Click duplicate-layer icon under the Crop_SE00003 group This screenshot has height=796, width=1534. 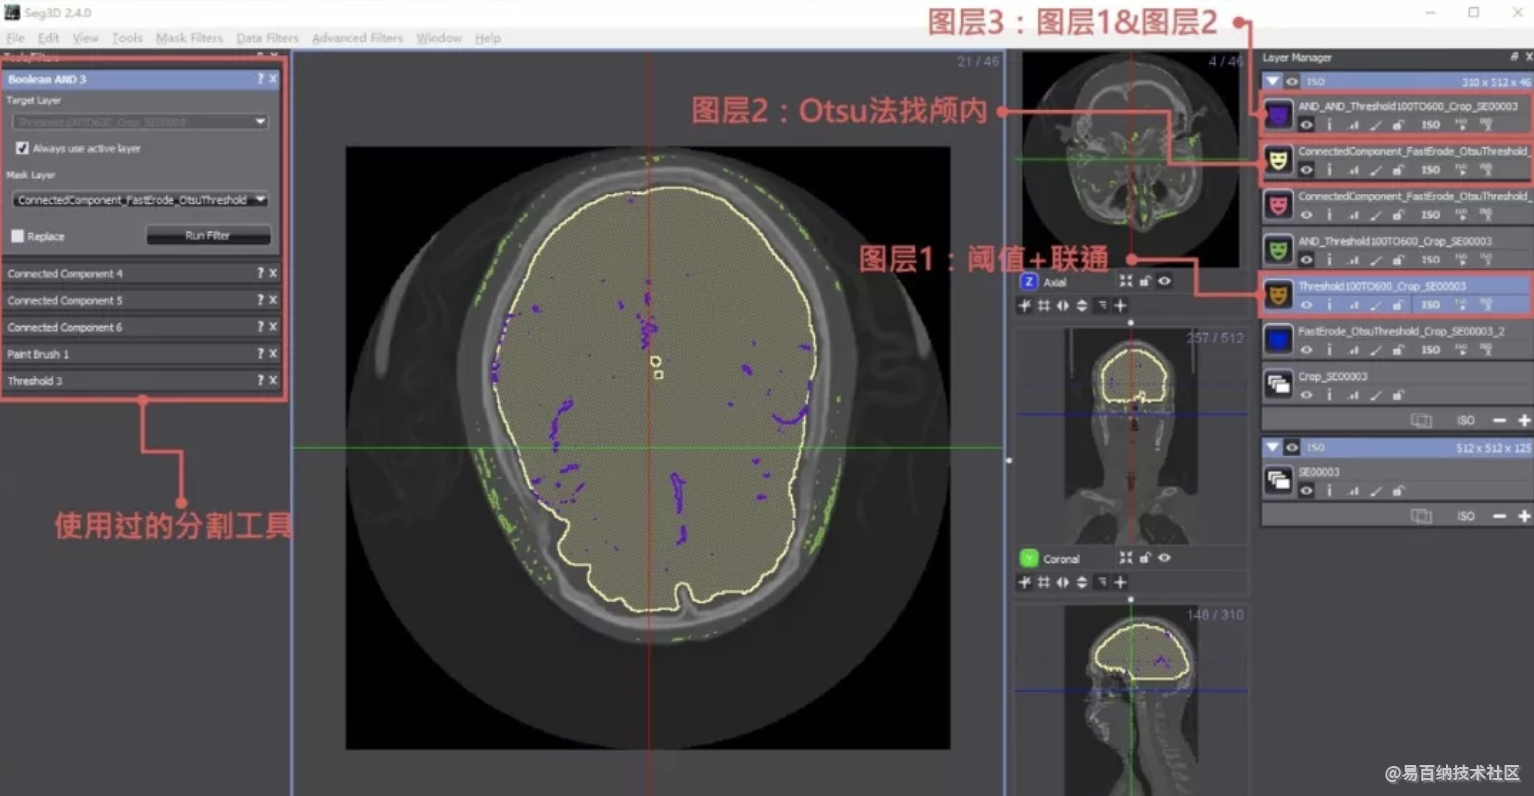coord(1421,420)
